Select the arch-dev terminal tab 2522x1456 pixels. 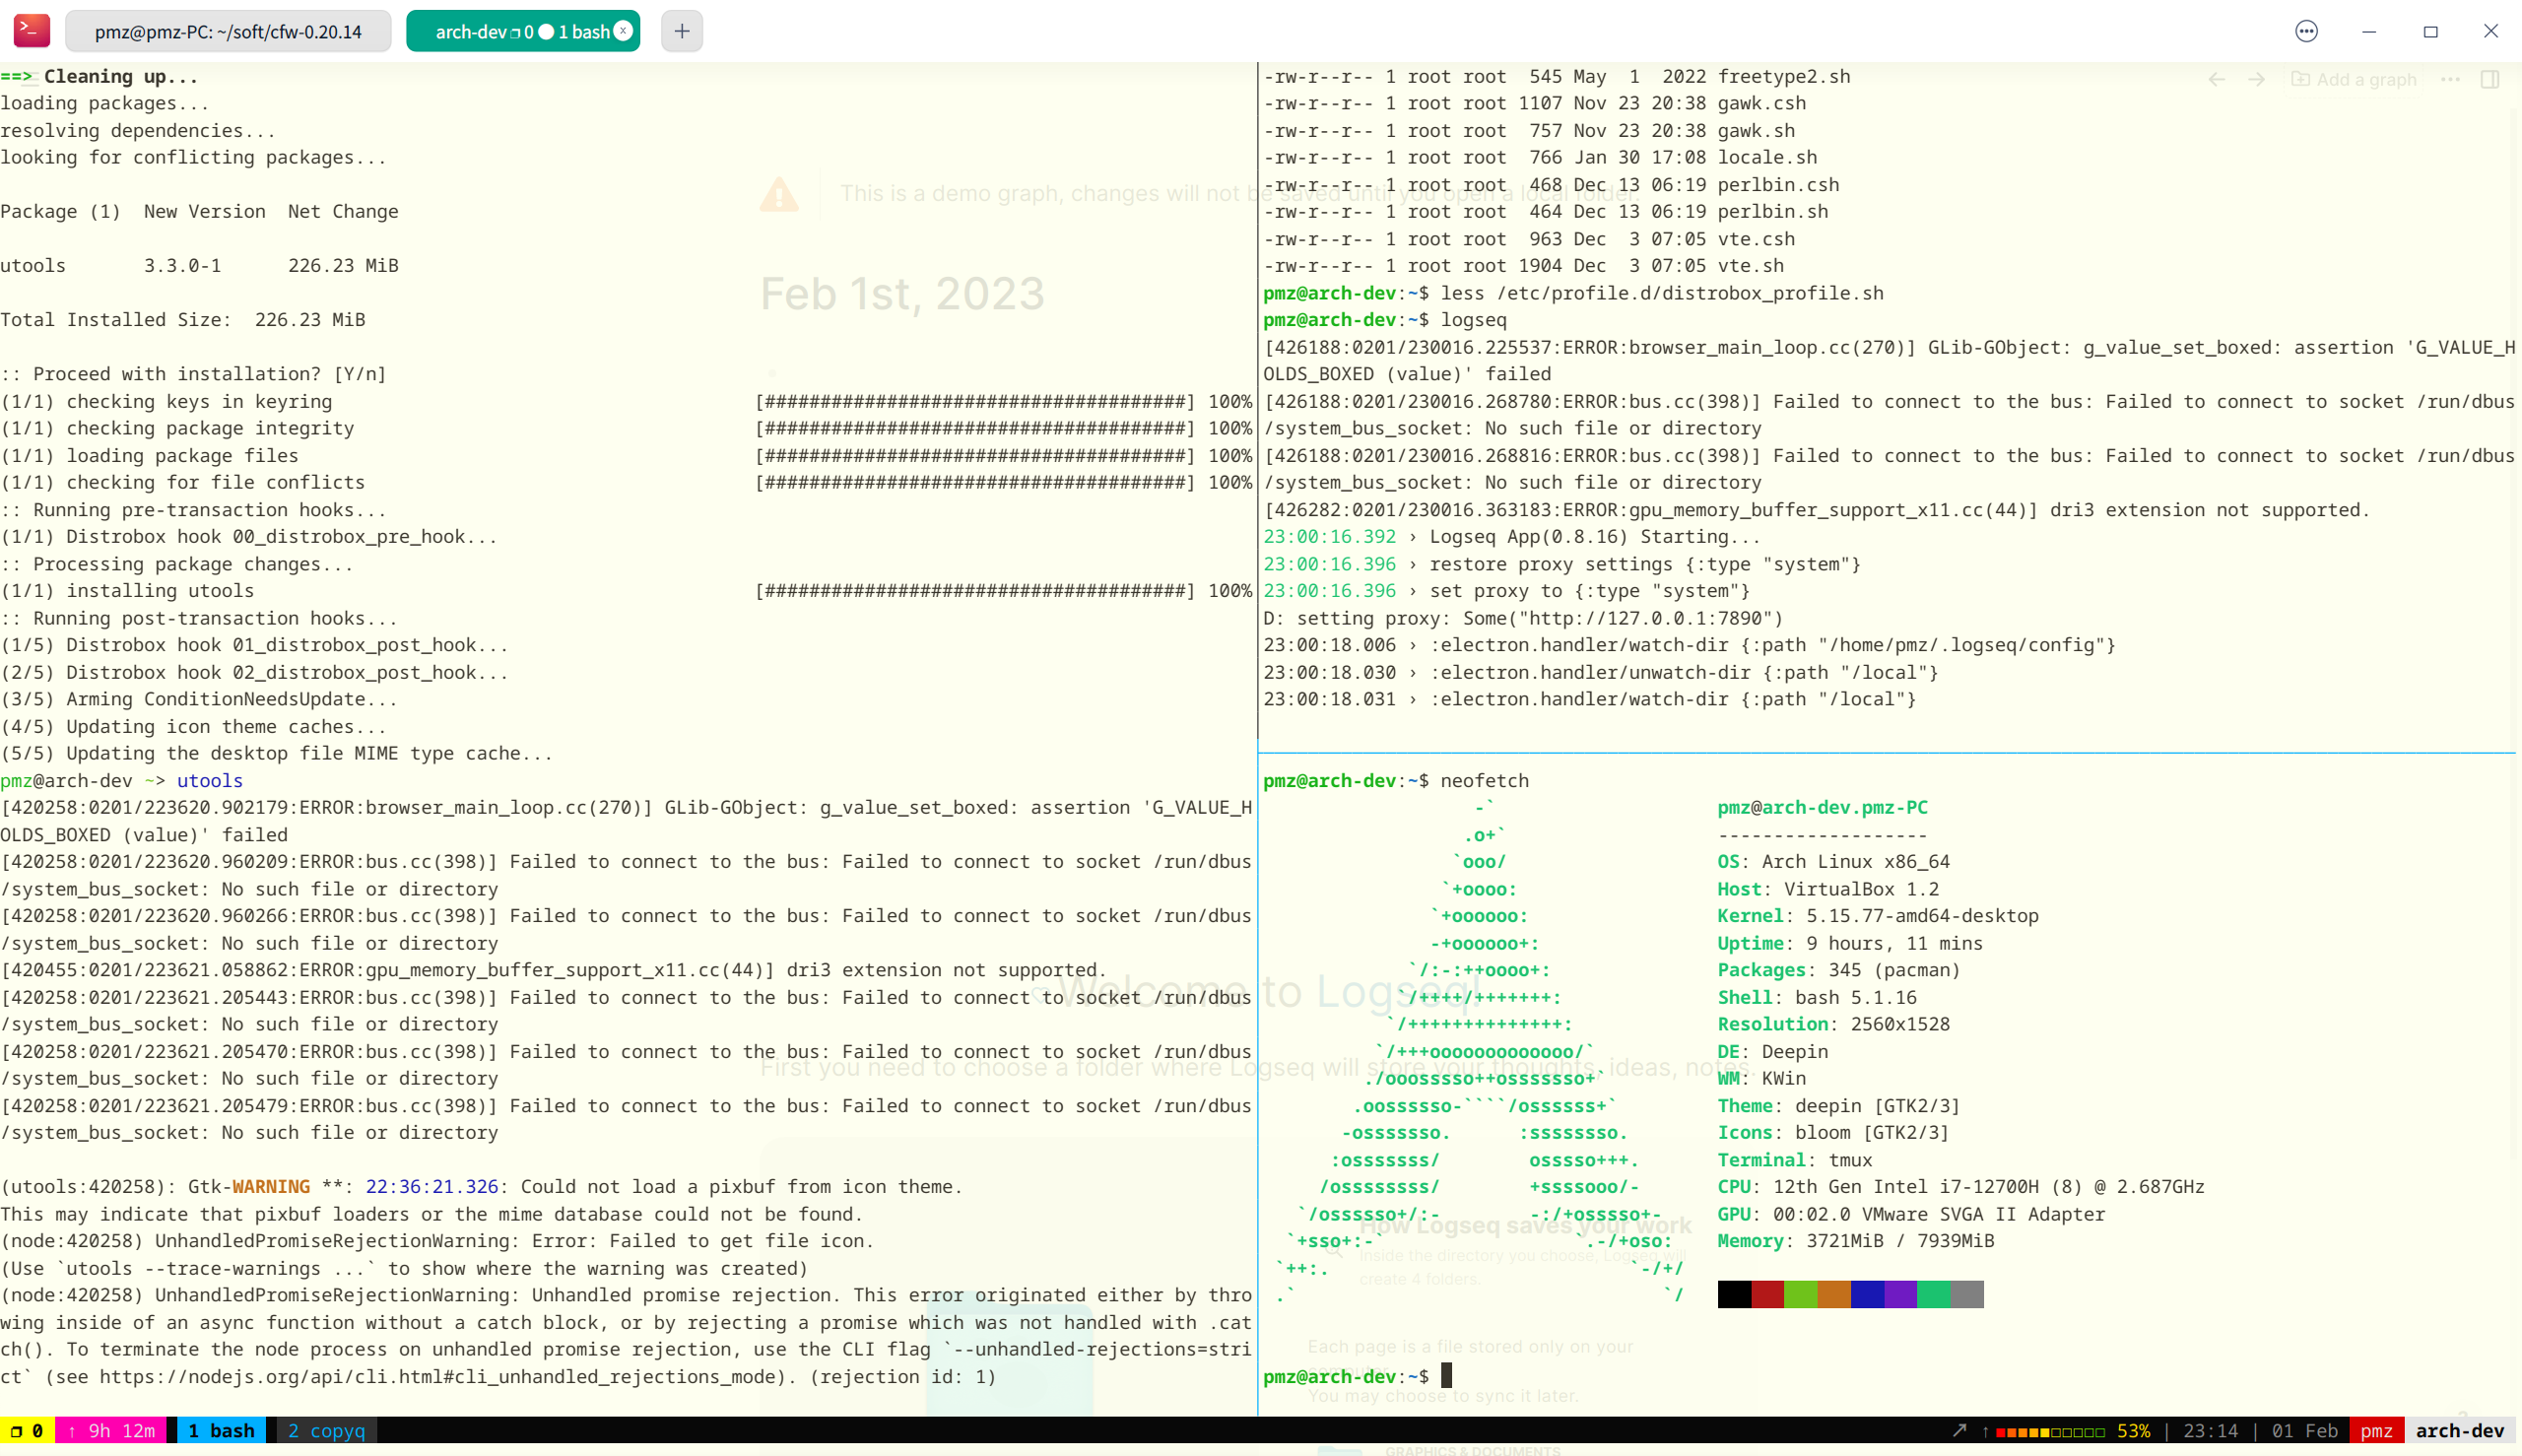[x=510, y=31]
